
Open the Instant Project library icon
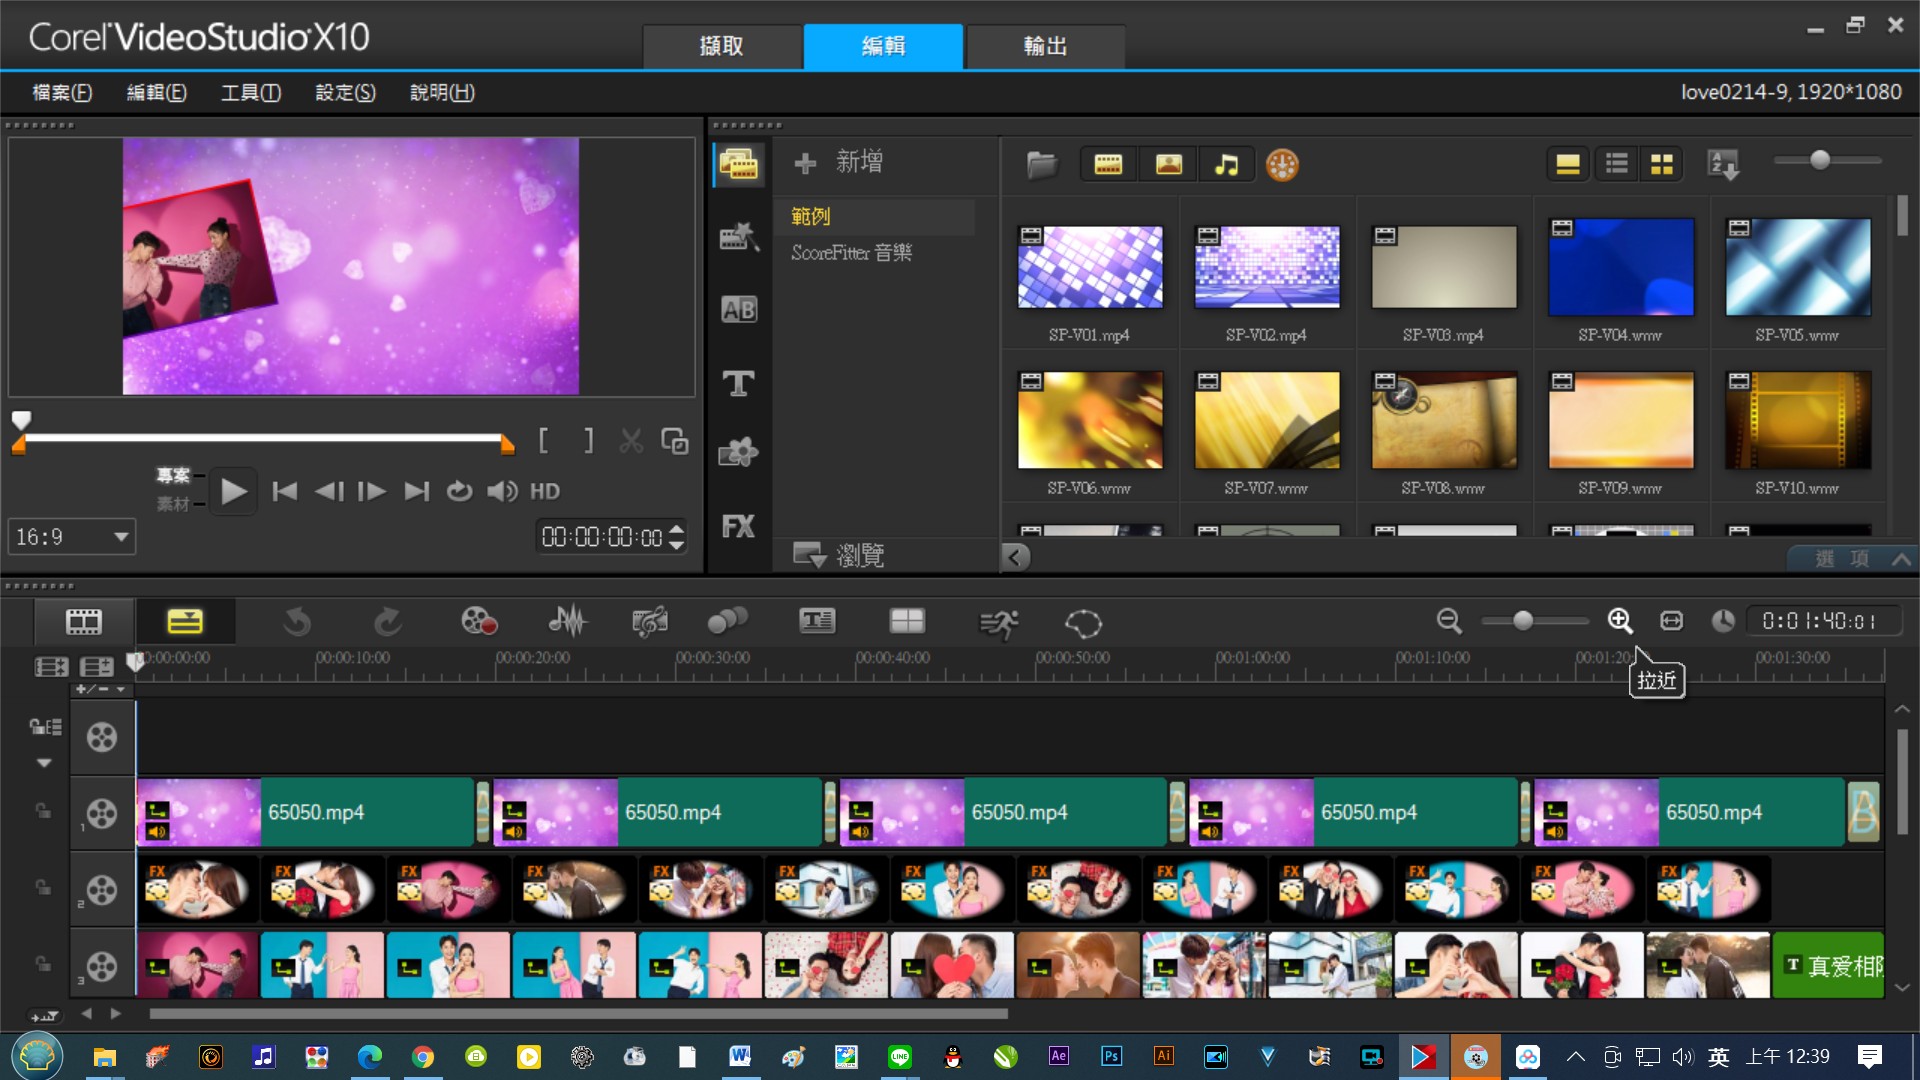tap(739, 237)
